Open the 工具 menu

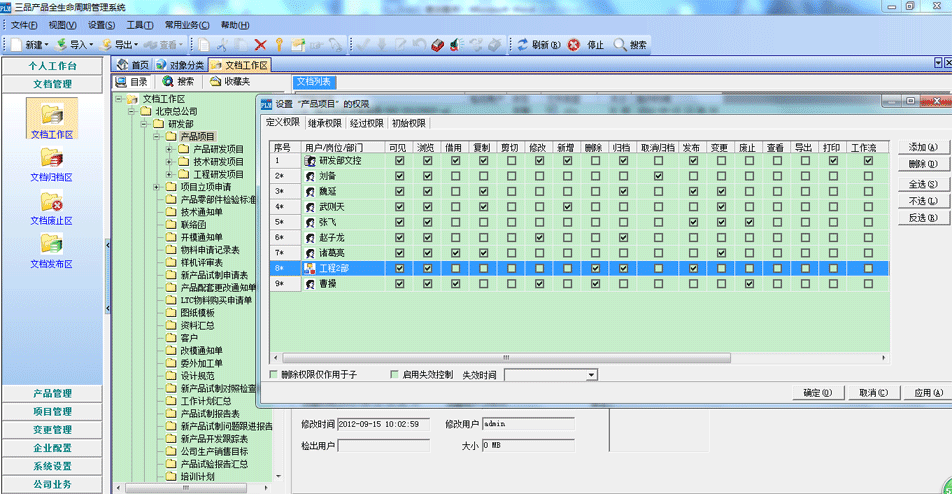pos(139,24)
